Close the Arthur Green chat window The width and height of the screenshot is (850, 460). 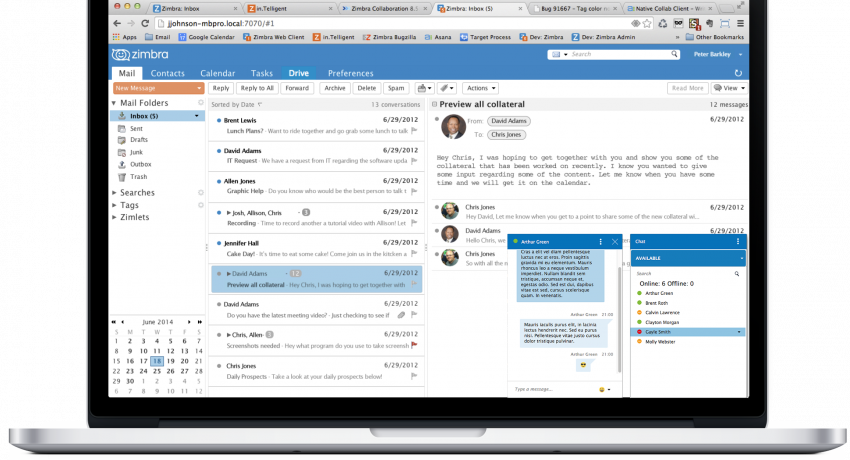point(615,242)
